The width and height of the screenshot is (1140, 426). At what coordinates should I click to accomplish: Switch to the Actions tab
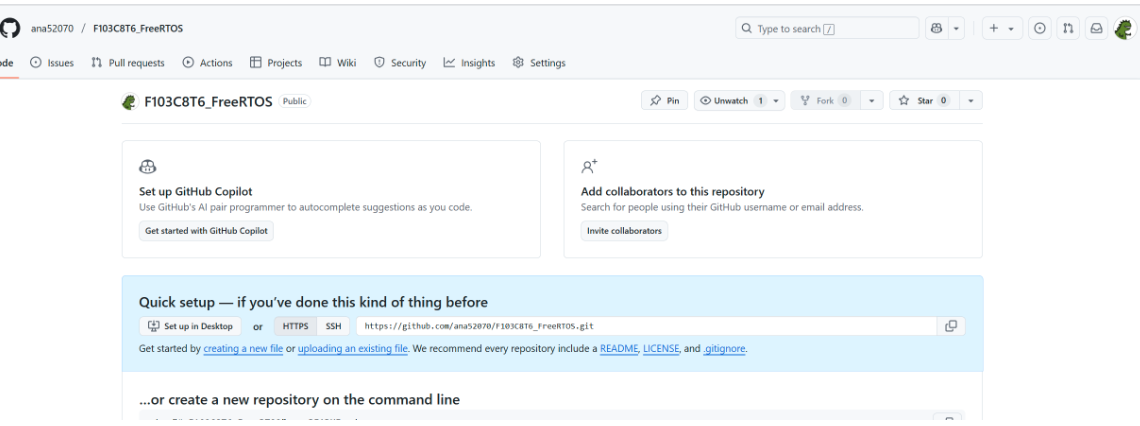point(207,63)
